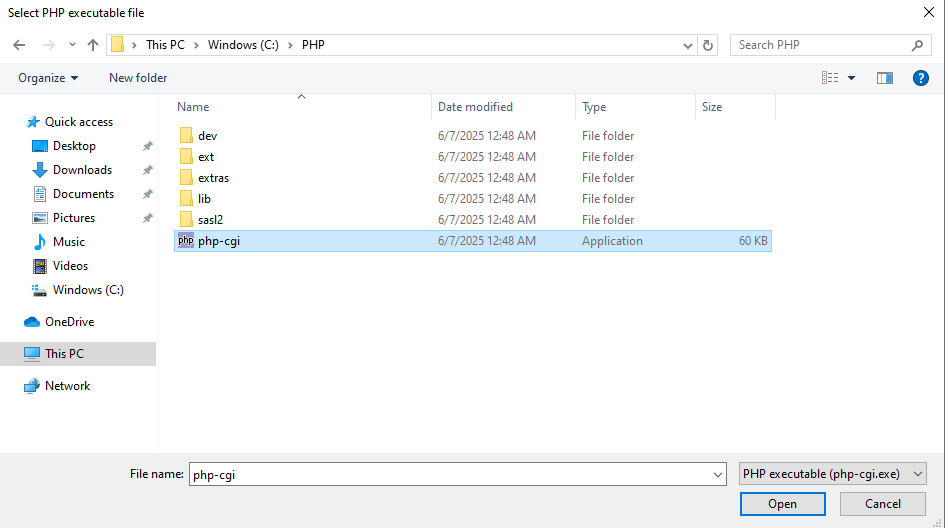Screen dimensions: 948x528
Task: Open Windows (C:) in the sidebar
Action: point(78,290)
